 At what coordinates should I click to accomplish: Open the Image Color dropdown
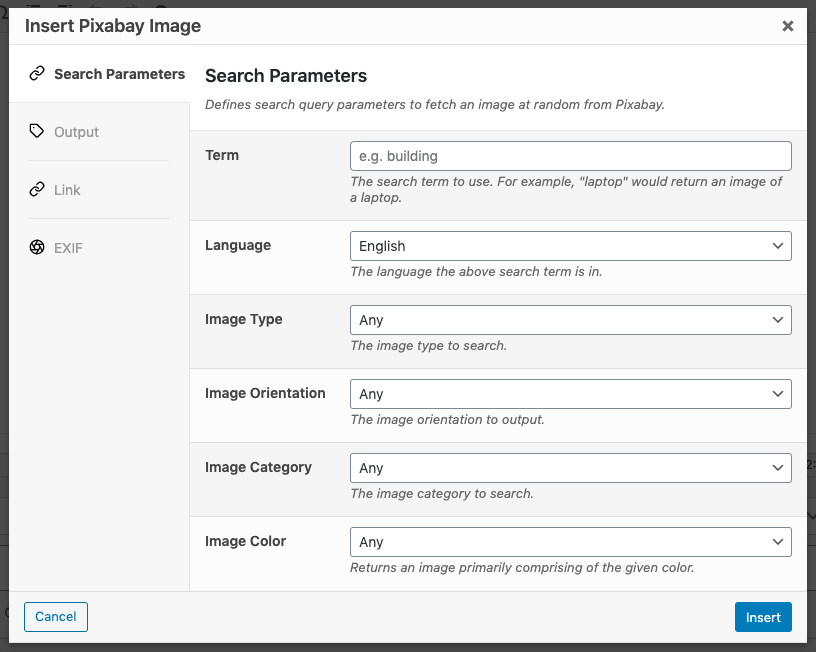click(x=570, y=542)
